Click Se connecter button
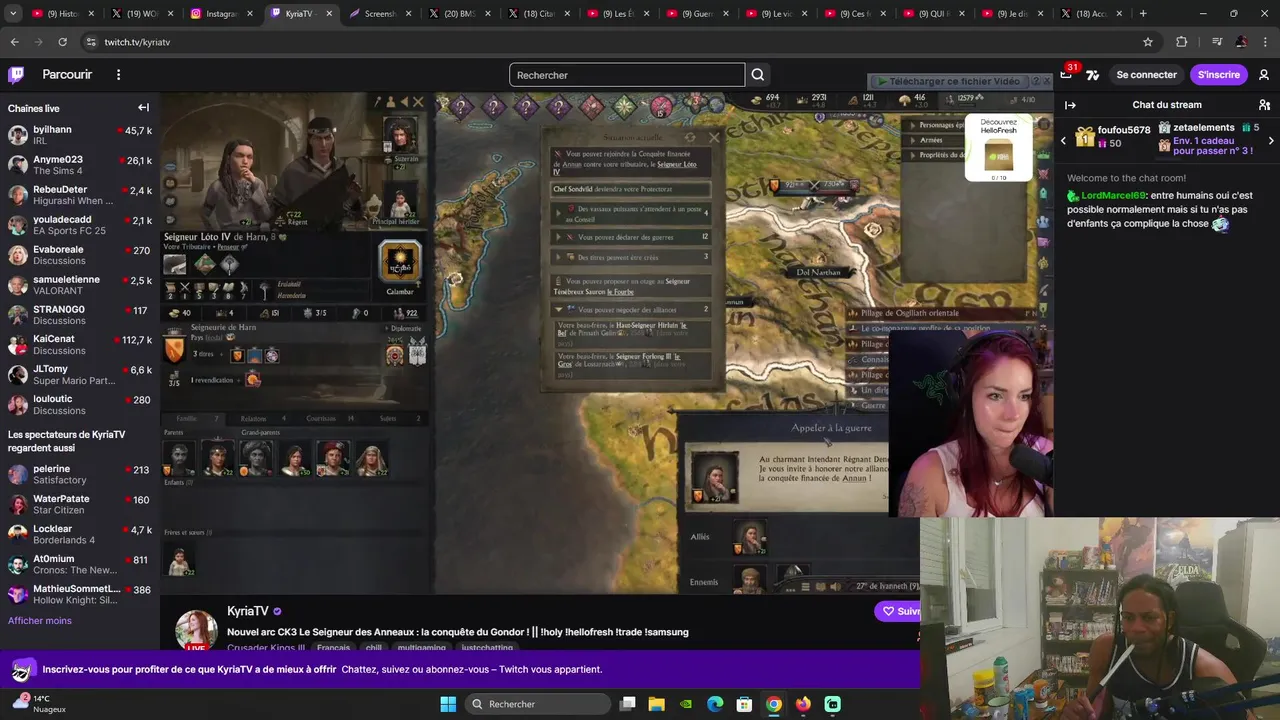 (1146, 75)
